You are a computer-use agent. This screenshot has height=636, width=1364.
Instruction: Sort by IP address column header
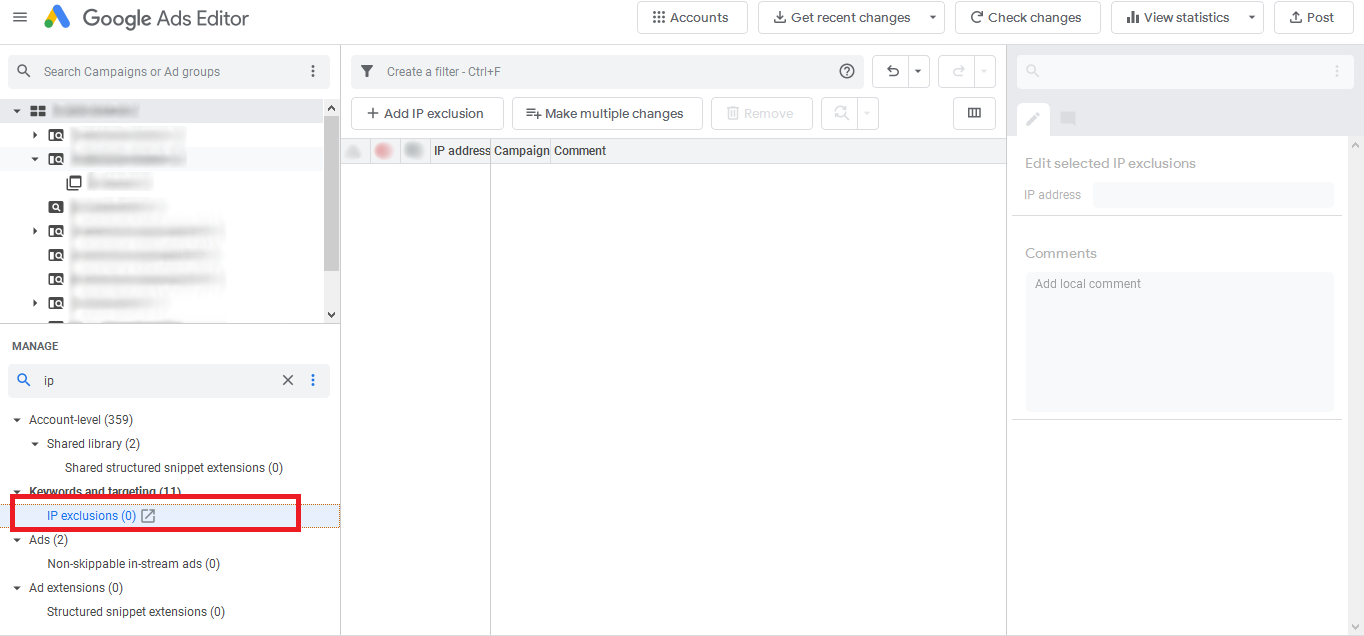tap(461, 151)
